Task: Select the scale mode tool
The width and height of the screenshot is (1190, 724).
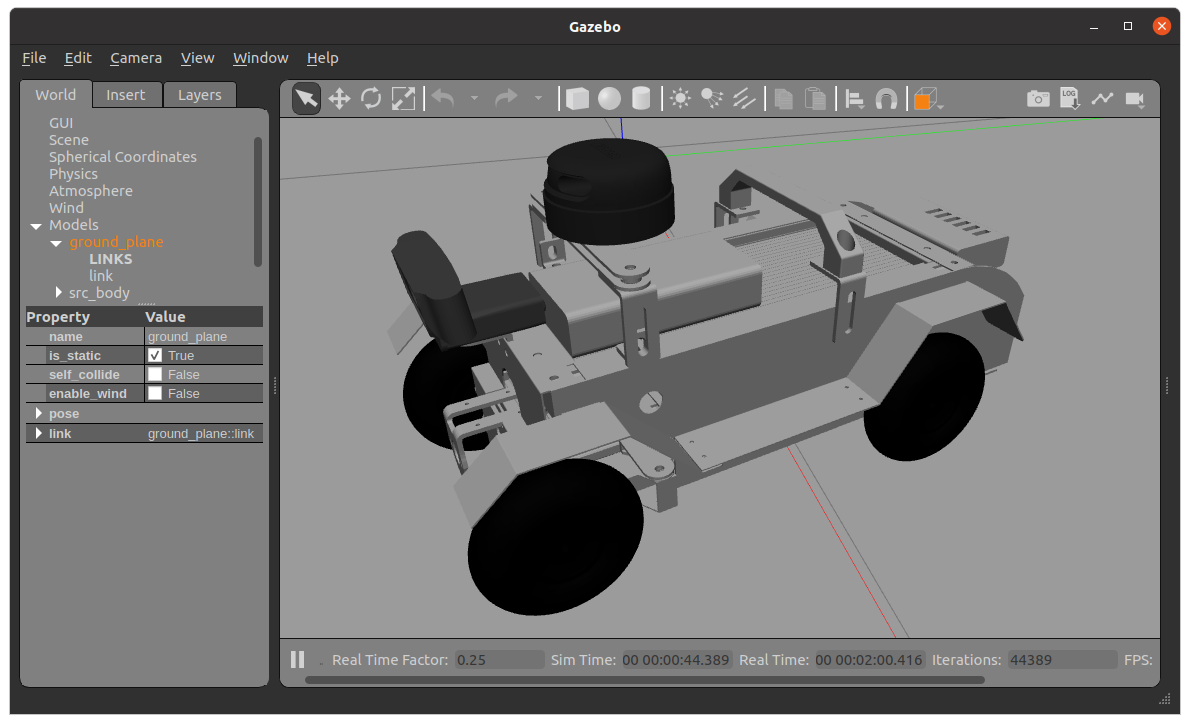Action: 403,98
